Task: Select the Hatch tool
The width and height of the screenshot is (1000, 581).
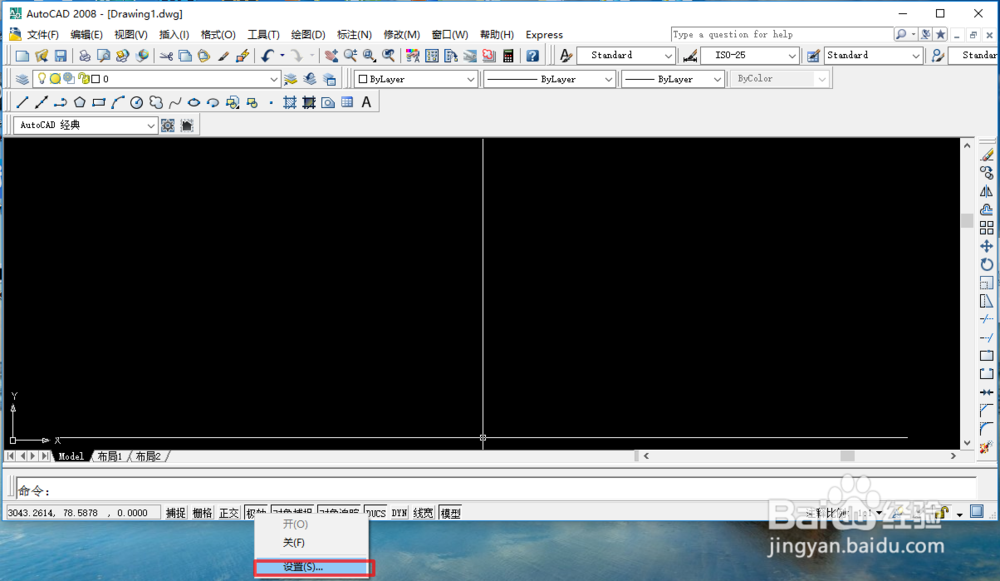Action: 290,102
